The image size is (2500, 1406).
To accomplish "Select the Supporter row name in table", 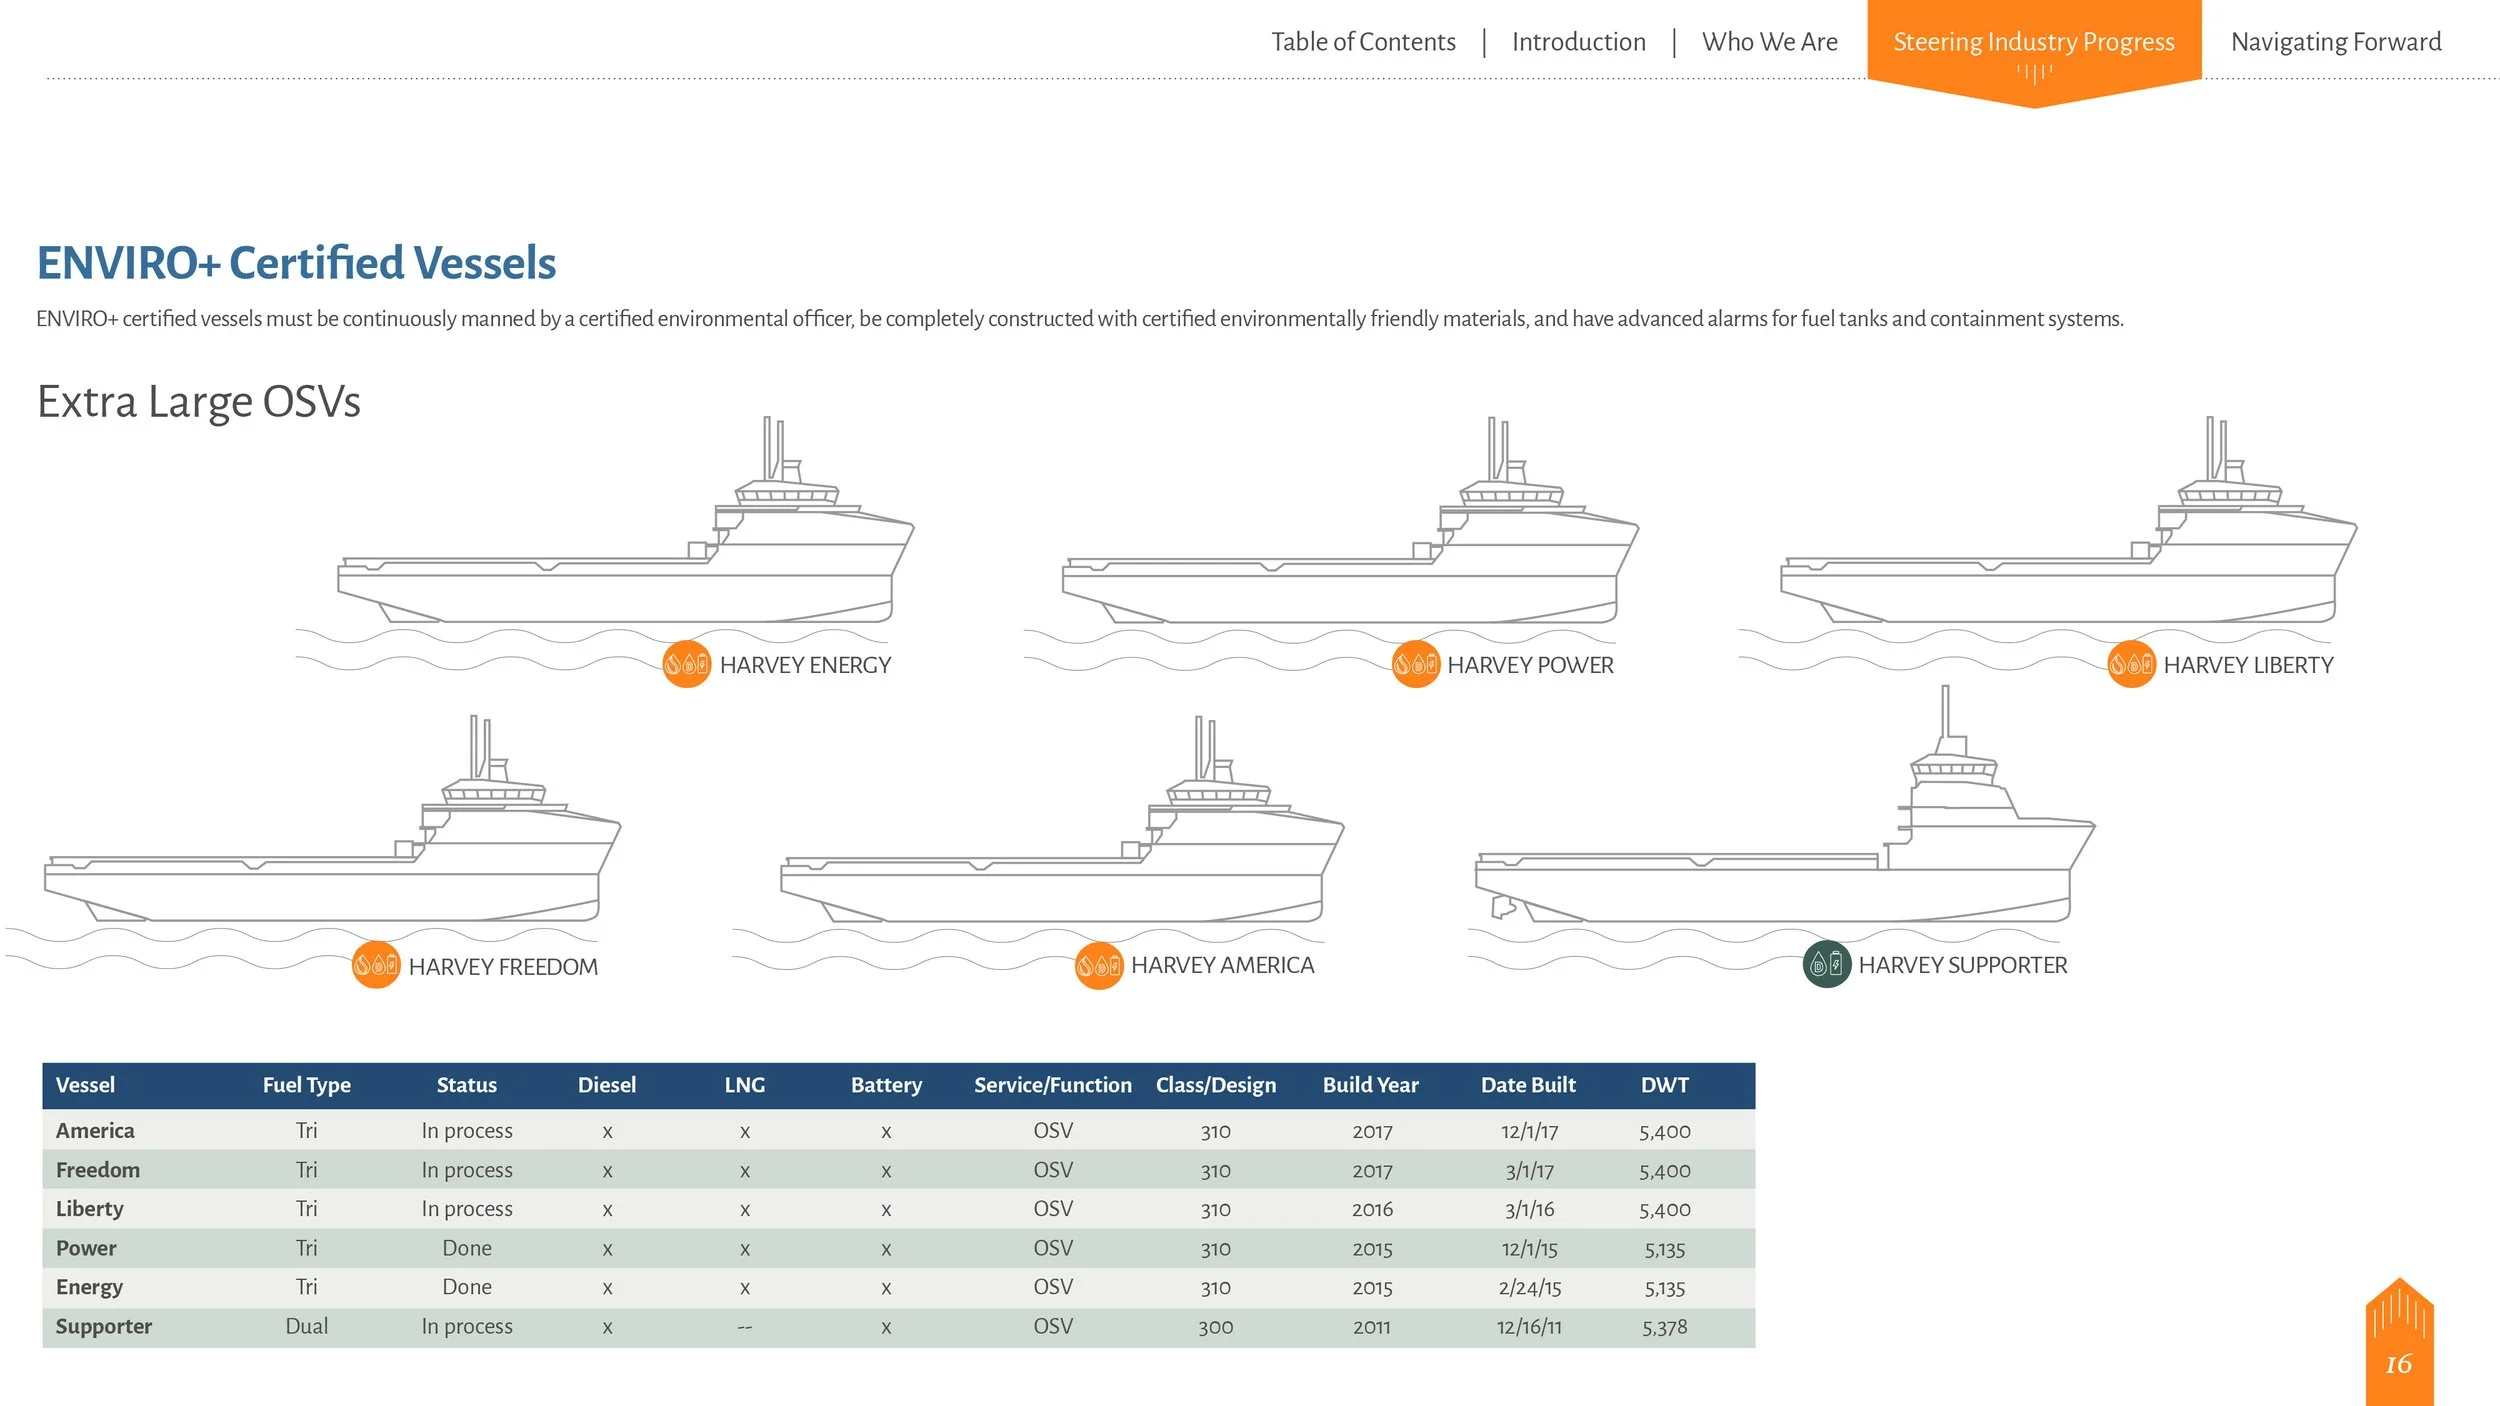I will pyautogui.click(x=103, y=1326).
